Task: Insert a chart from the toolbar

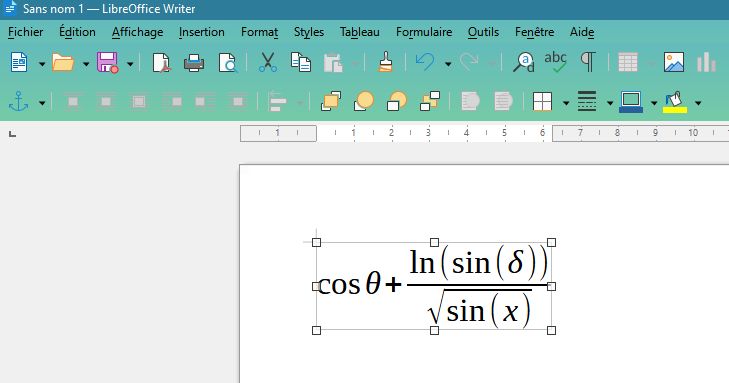Action: [706, 62]
